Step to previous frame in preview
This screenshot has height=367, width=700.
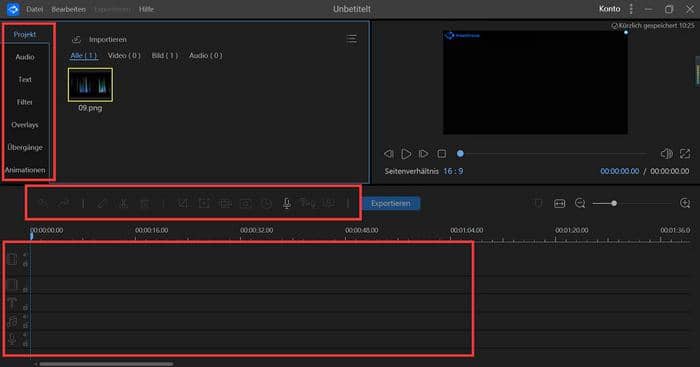[389, 154]
